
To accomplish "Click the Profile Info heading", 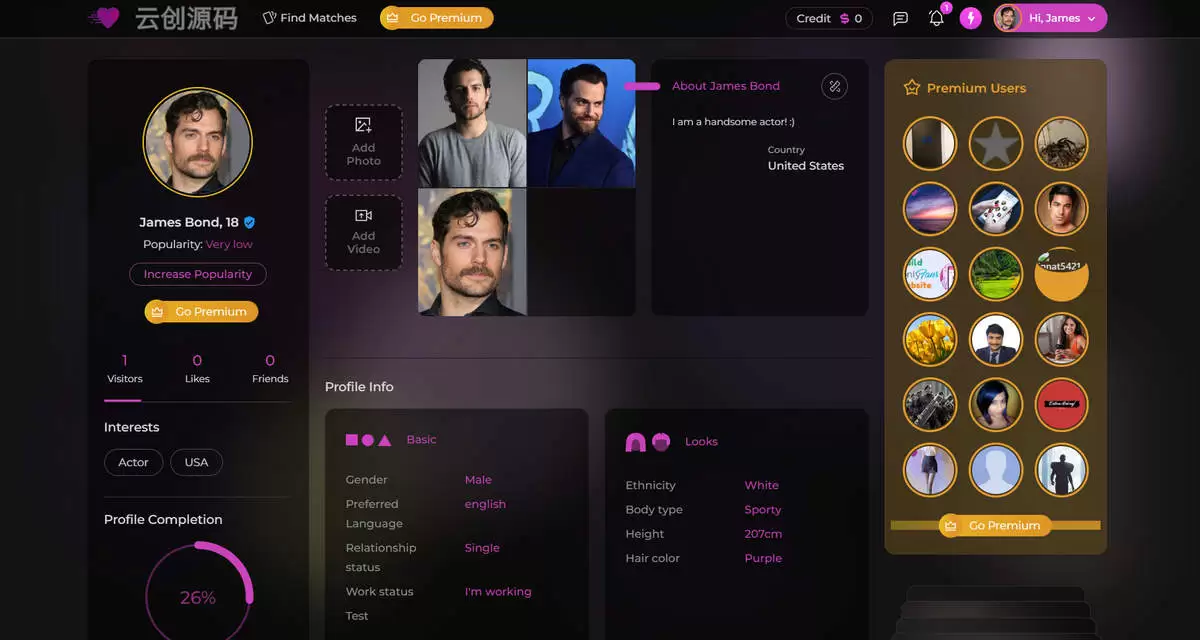I will click(359, 387).
